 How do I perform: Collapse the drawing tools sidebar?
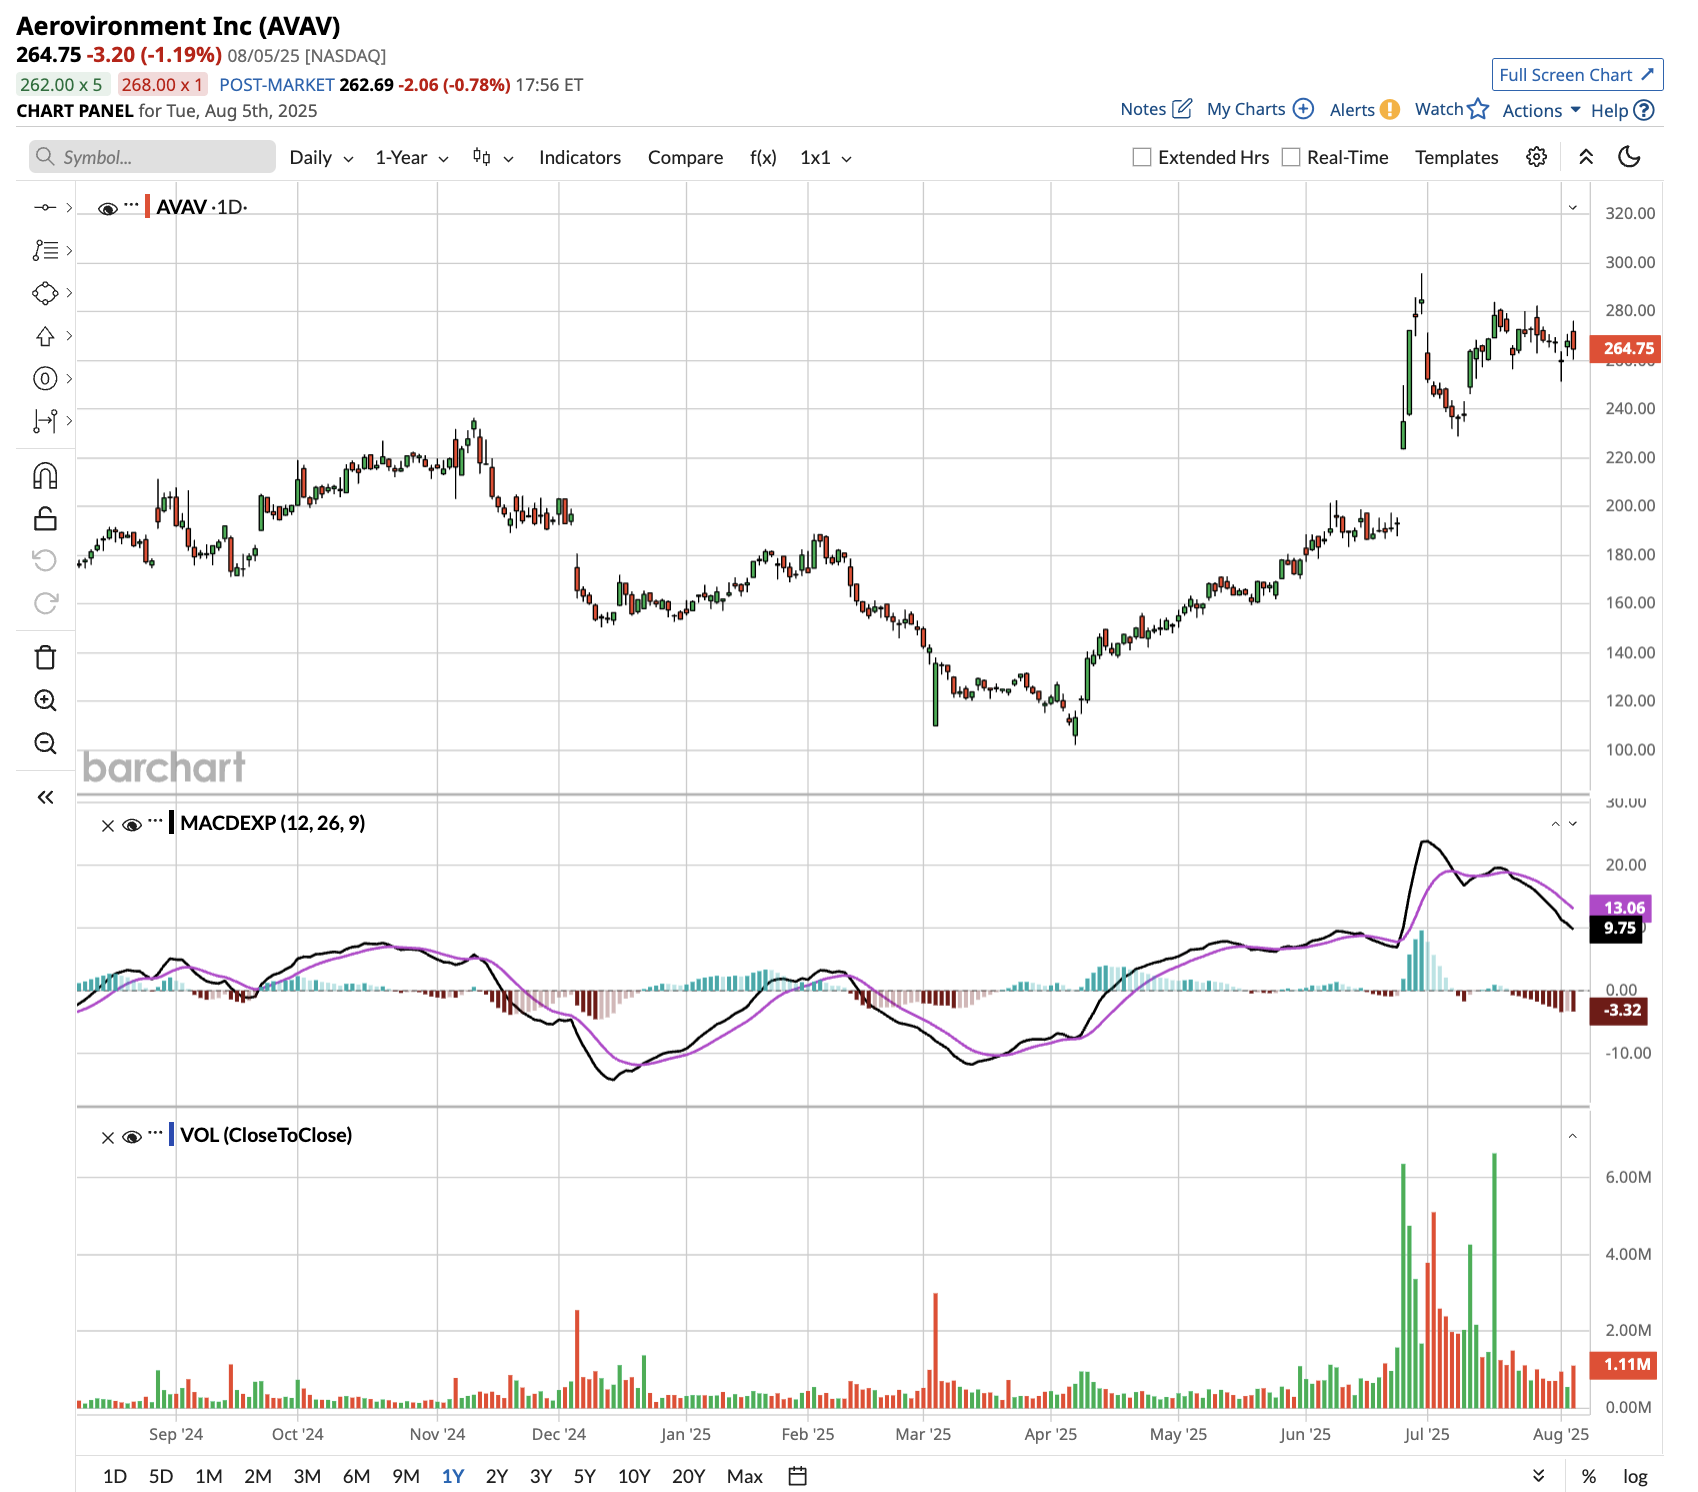(x=45, y=797)
